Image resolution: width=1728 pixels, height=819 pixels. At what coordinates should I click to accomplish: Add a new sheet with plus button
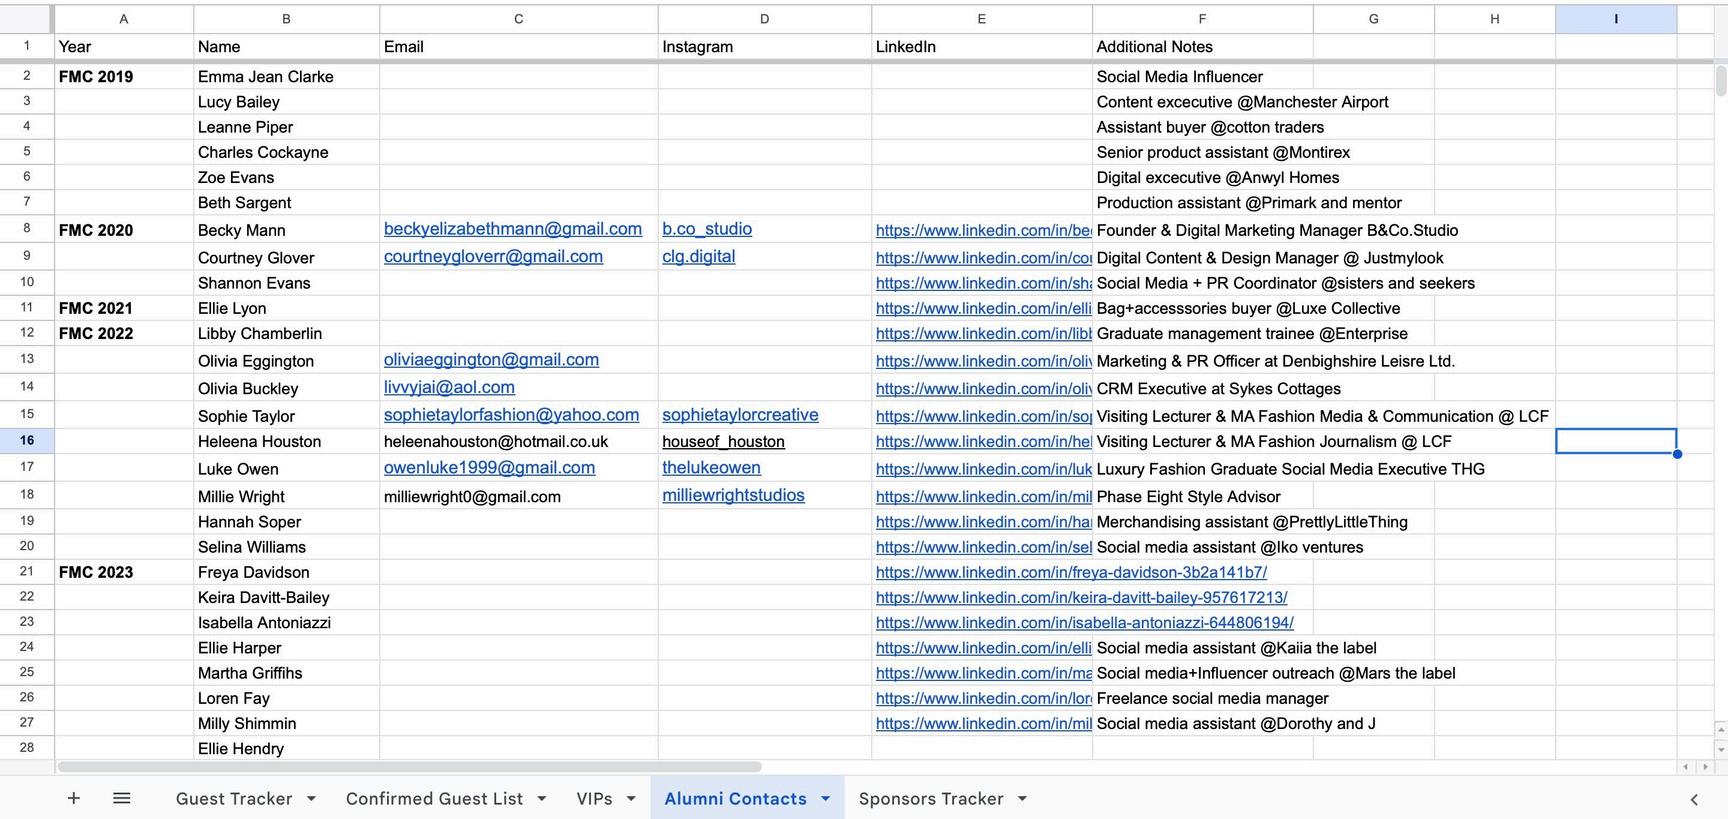click(73, 798)
